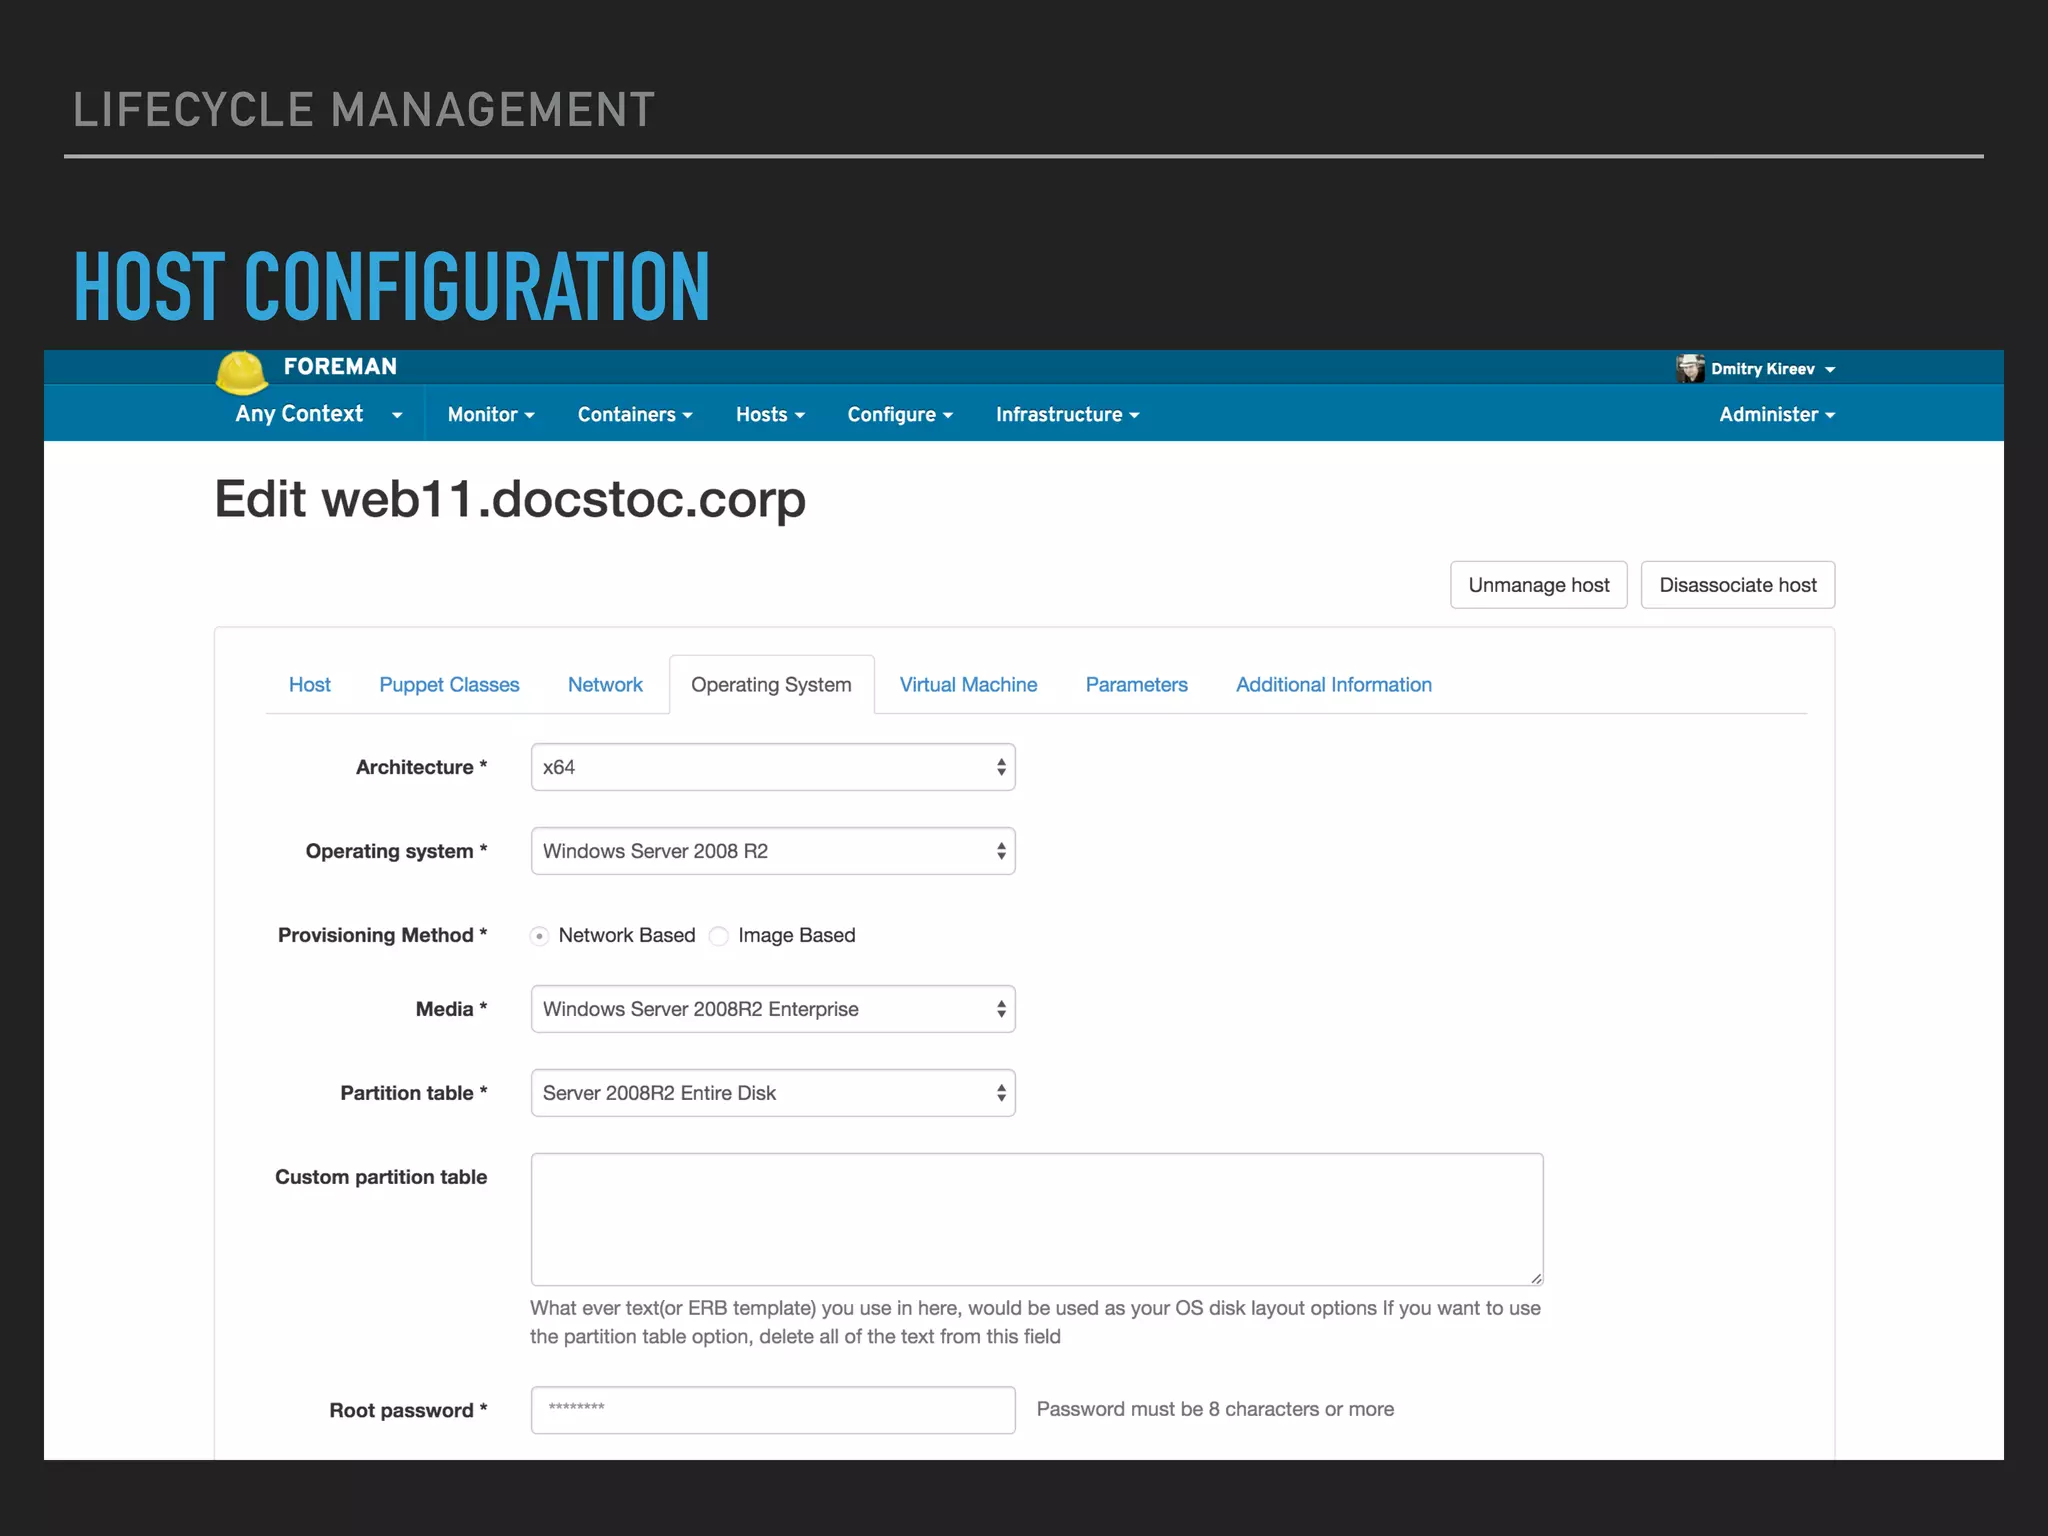Click the 'Password must be 8 characters or more' hint
Screen dimensions: 2048x1536
1215,1409
